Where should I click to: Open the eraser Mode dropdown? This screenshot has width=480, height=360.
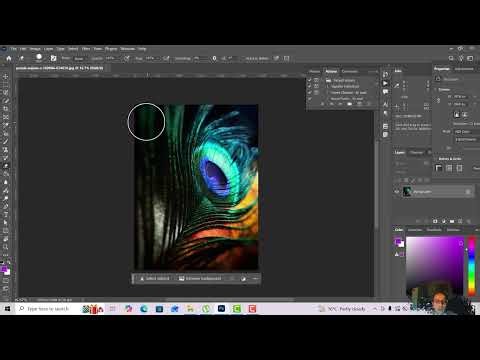[x=81, y=59]
